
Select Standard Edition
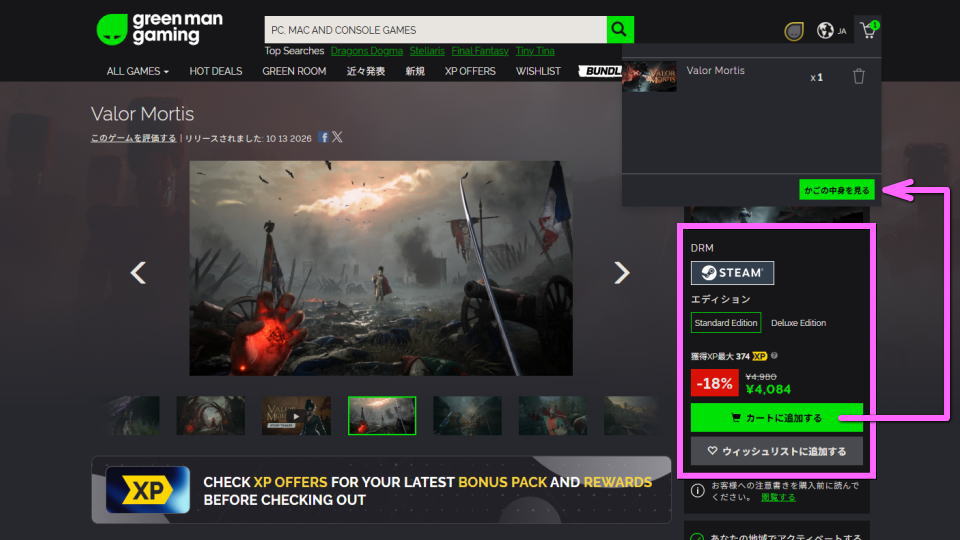click(726, 323)
